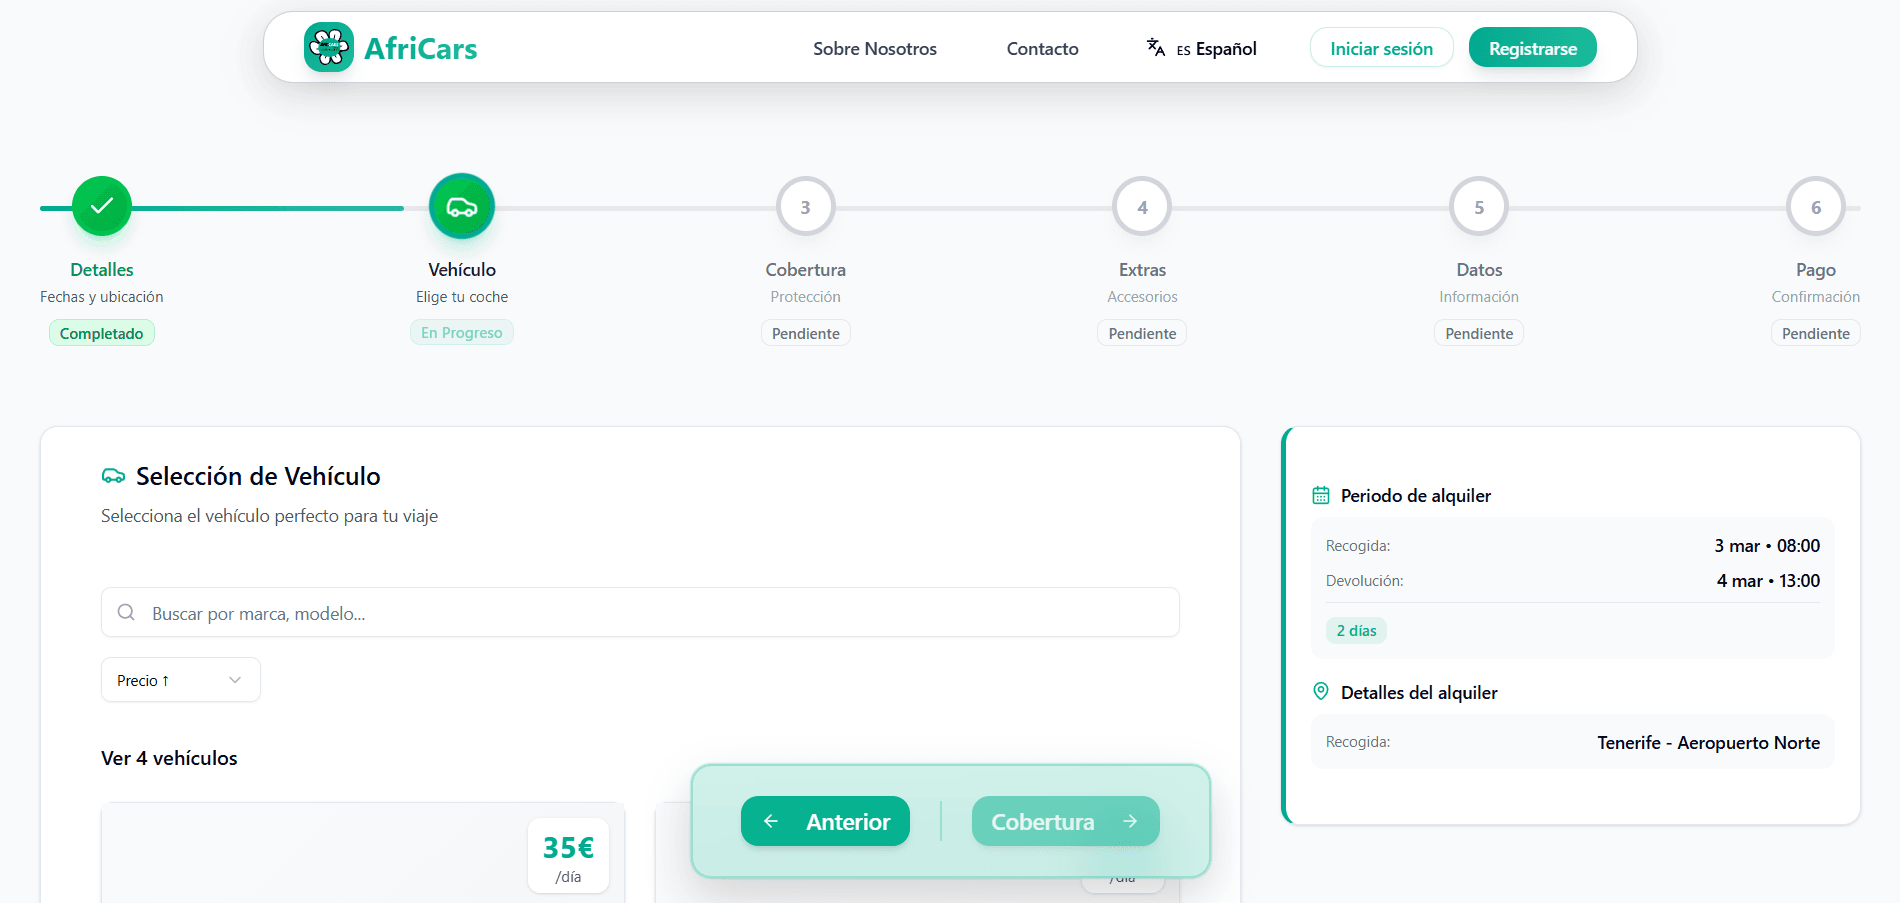This screenshot has height=903, width=1900.
Task: Open the Precio sort dropdown
Action: point(180,680)
